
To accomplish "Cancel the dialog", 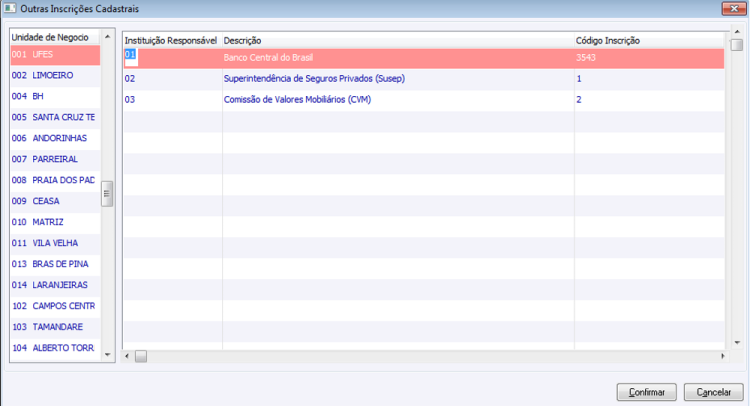I will pyautogui.click(x=714, y=392).
